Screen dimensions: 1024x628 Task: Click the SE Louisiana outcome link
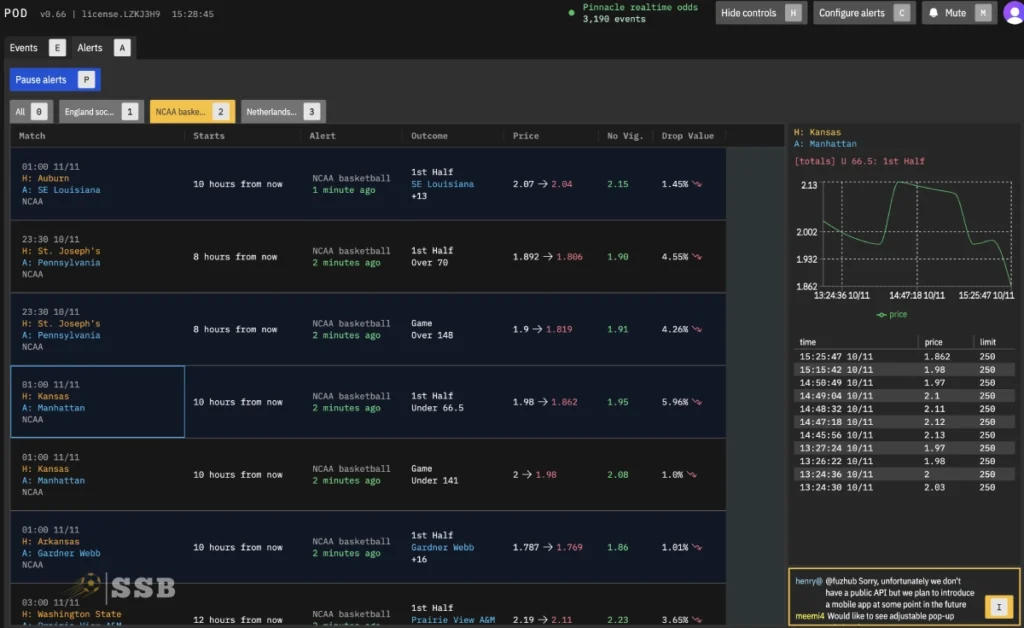click(x=442, y=184)
